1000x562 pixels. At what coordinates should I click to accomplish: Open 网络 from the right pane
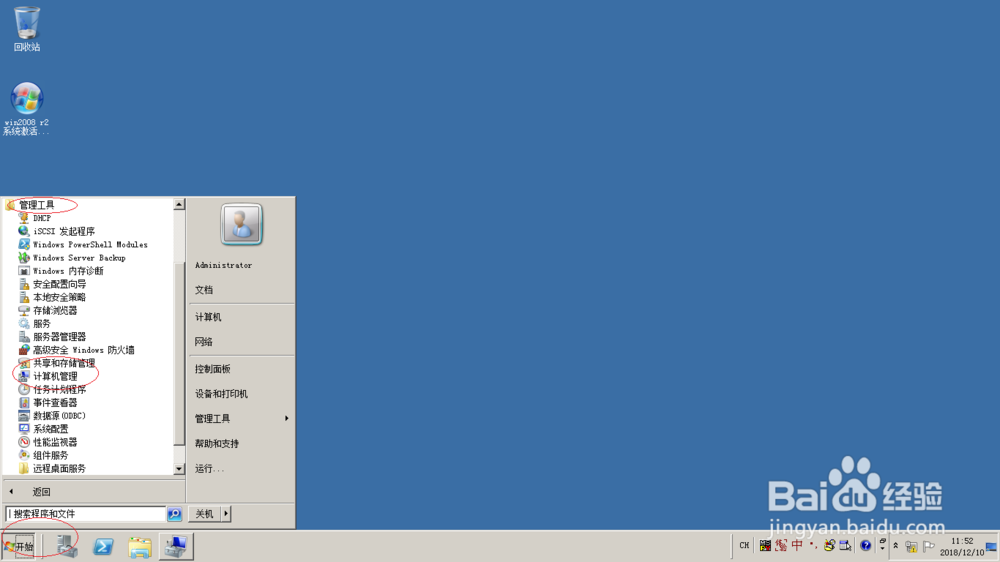tap(204, 342)
